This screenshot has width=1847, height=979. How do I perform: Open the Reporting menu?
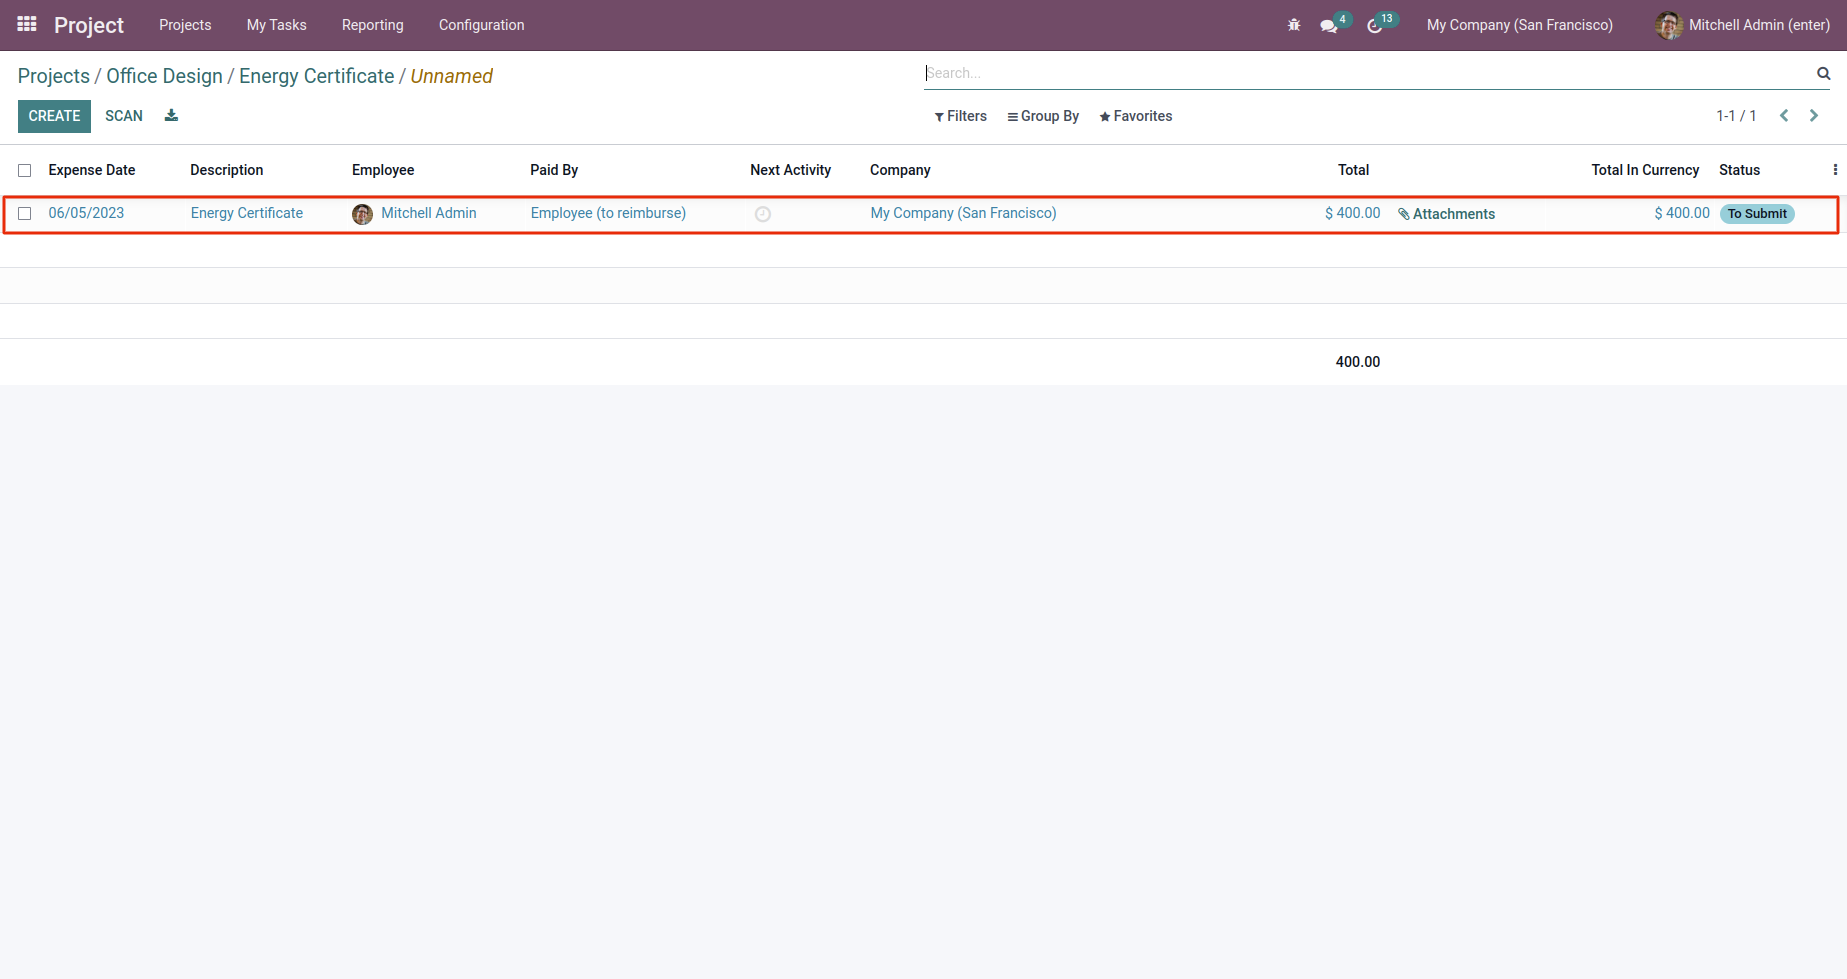click(373, 25)
